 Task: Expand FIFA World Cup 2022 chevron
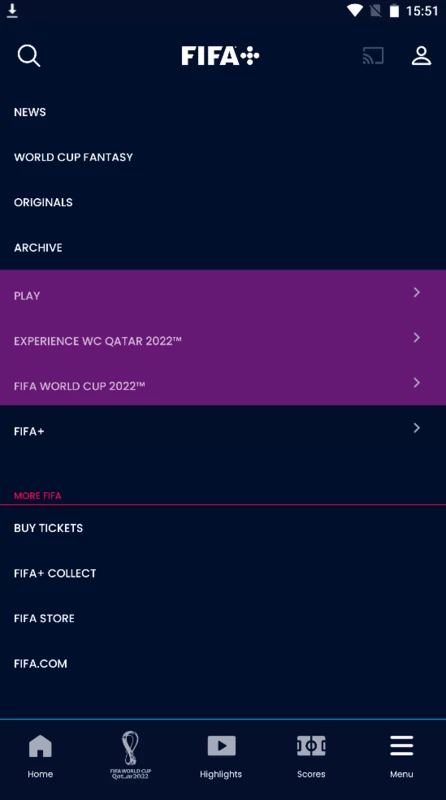[x=416, y=383]
